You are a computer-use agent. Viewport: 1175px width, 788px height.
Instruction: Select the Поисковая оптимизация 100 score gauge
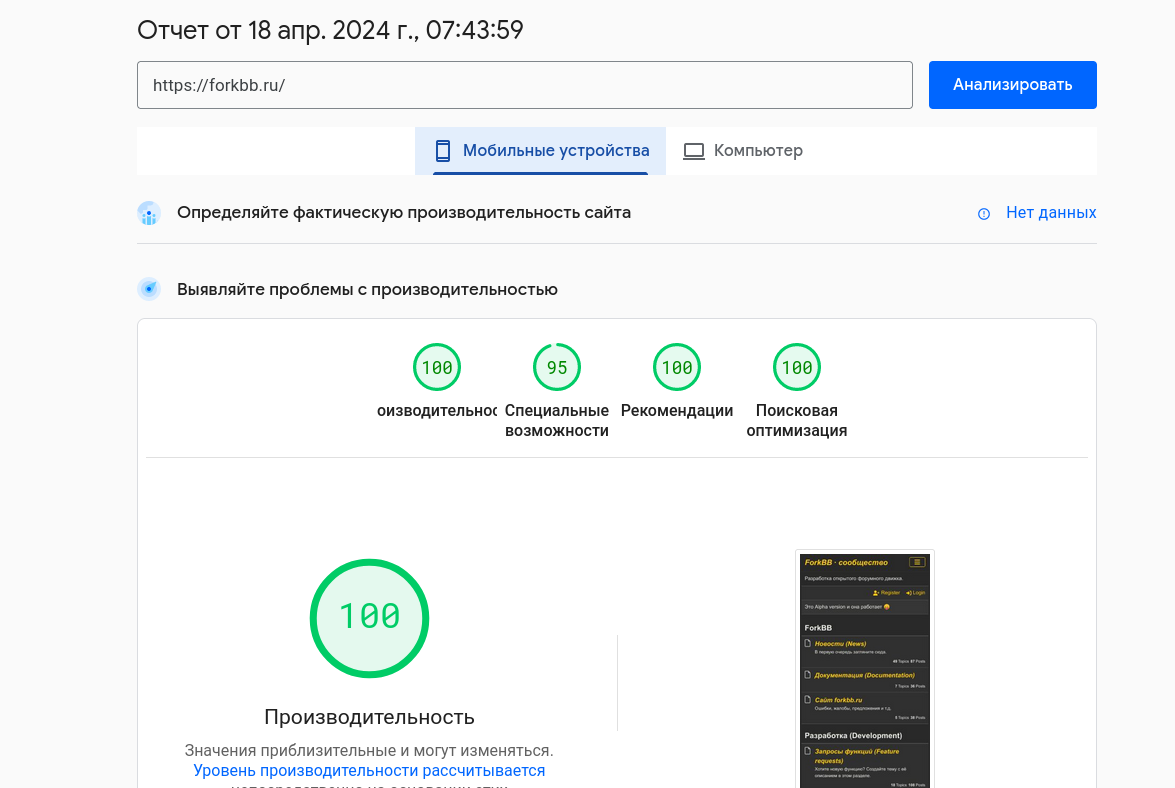[797, 367]
